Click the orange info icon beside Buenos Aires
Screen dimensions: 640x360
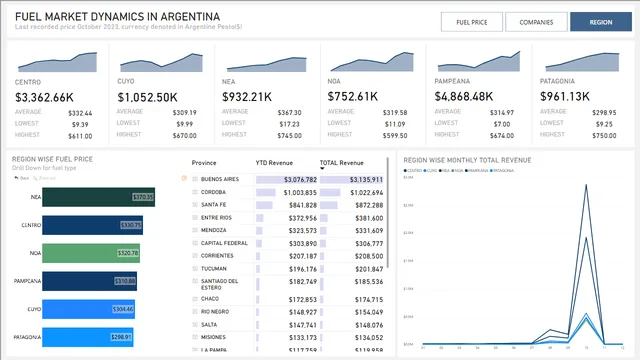click(x=184, y=178)
